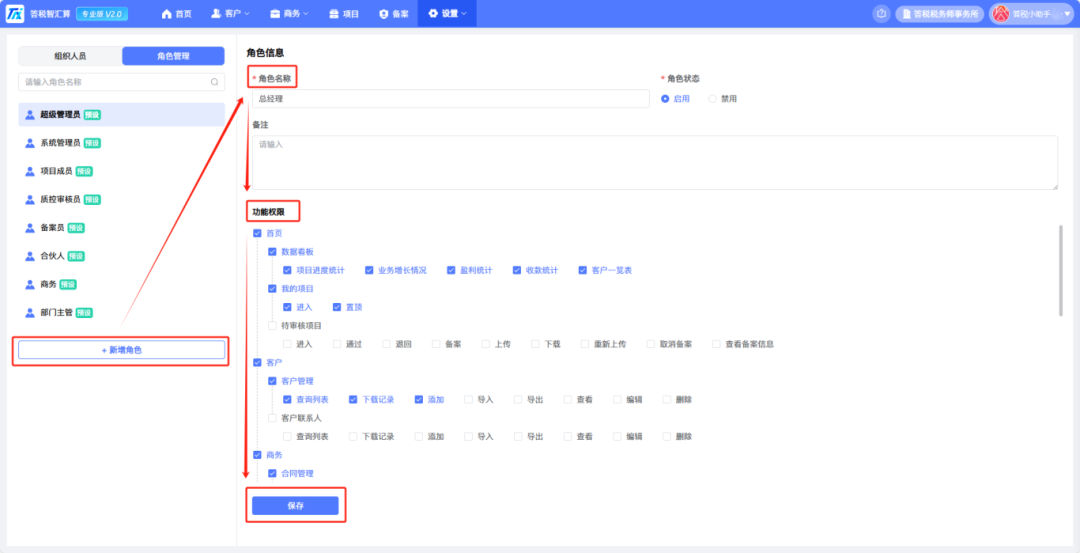Click the user avatar icon
1080x553 pixels.
(x=1001, y=14)
